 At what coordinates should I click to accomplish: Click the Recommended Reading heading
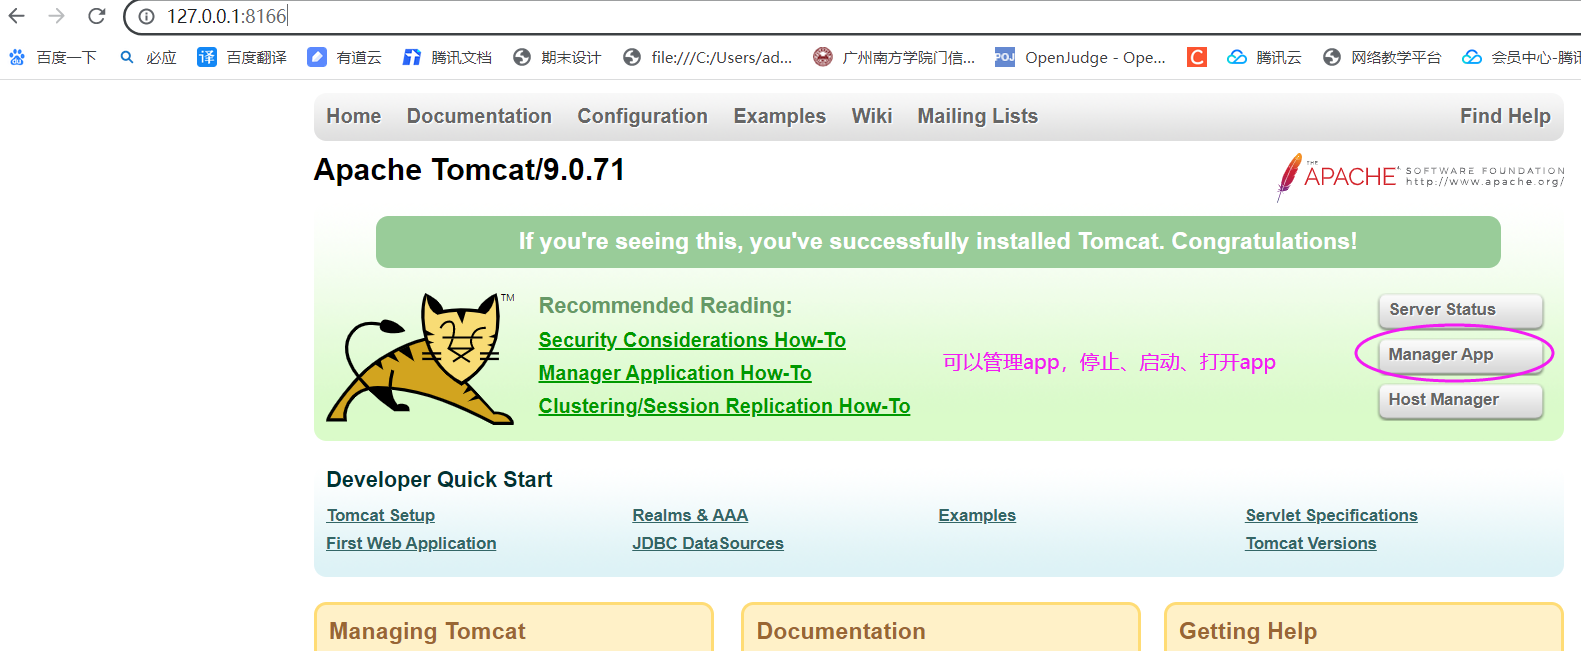click(x=665, y=306)
